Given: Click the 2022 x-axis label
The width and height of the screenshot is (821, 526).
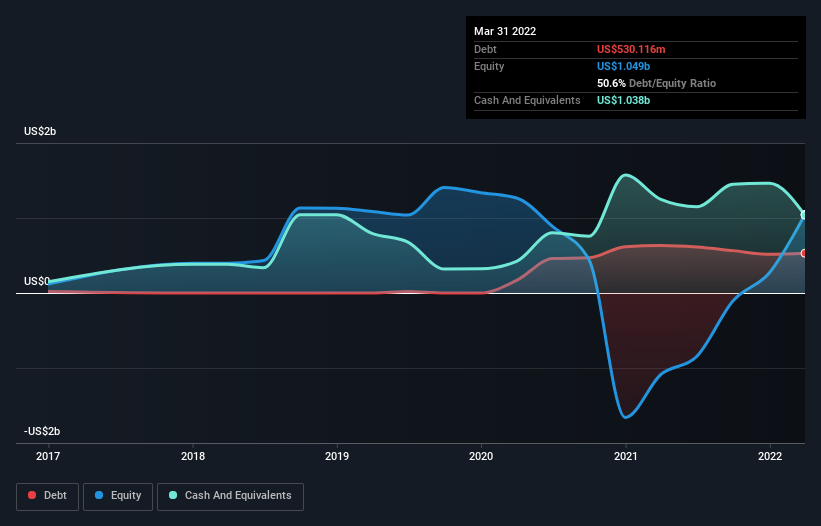Looking at the screenshot, I should (x=770, y=456).
